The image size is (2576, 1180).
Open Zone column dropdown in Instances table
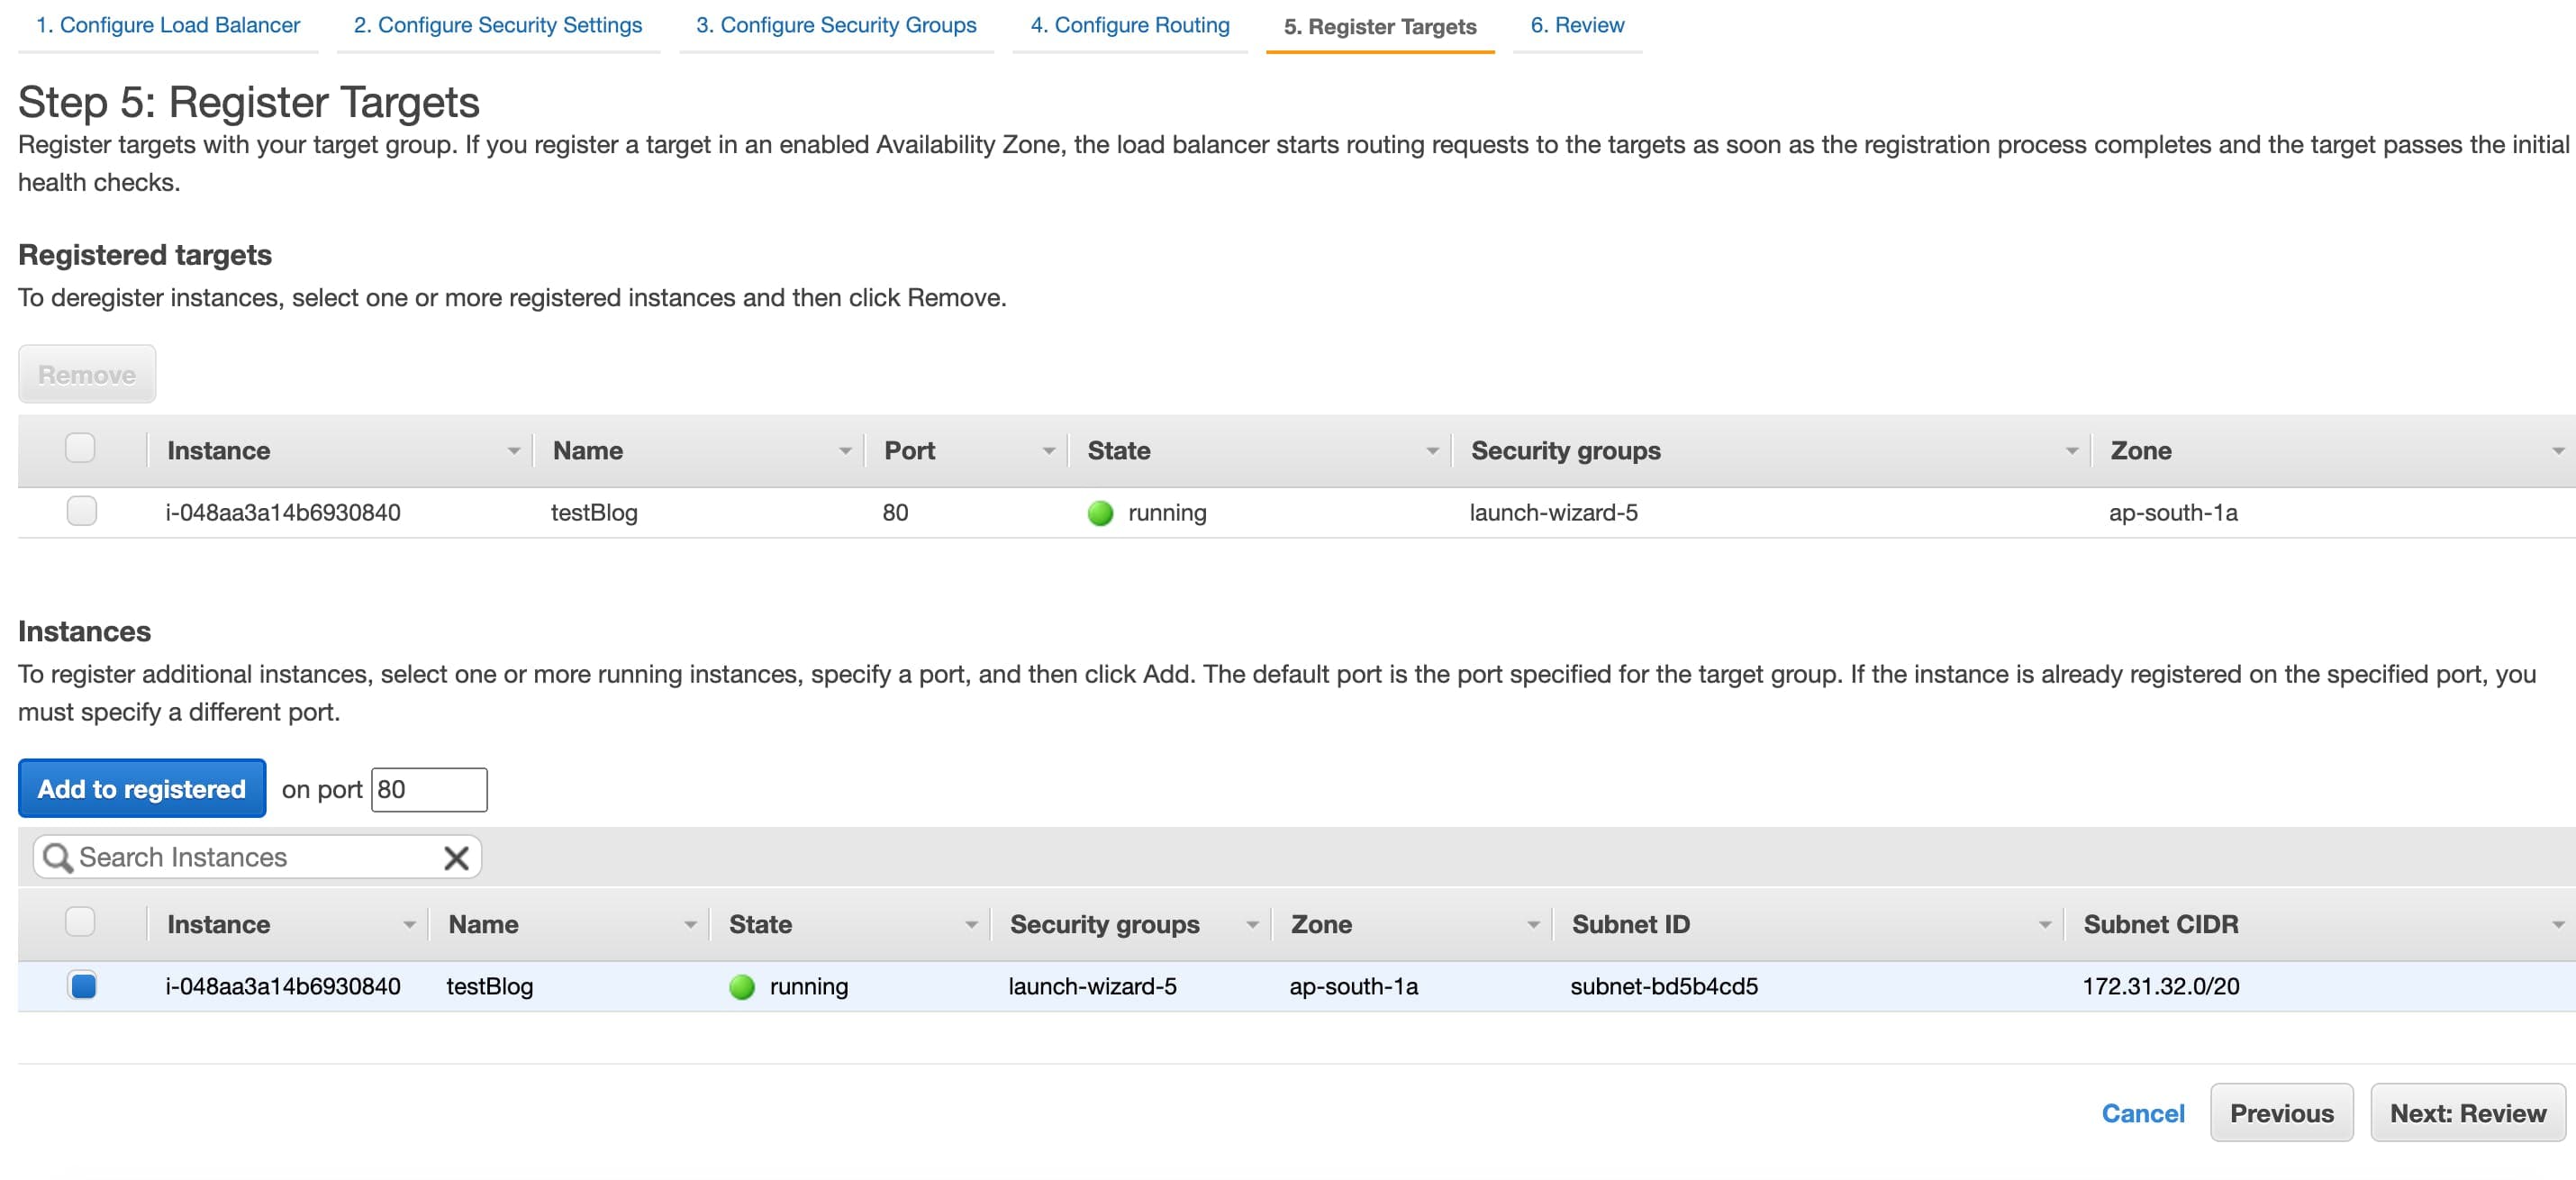(x=1533, y=926)
